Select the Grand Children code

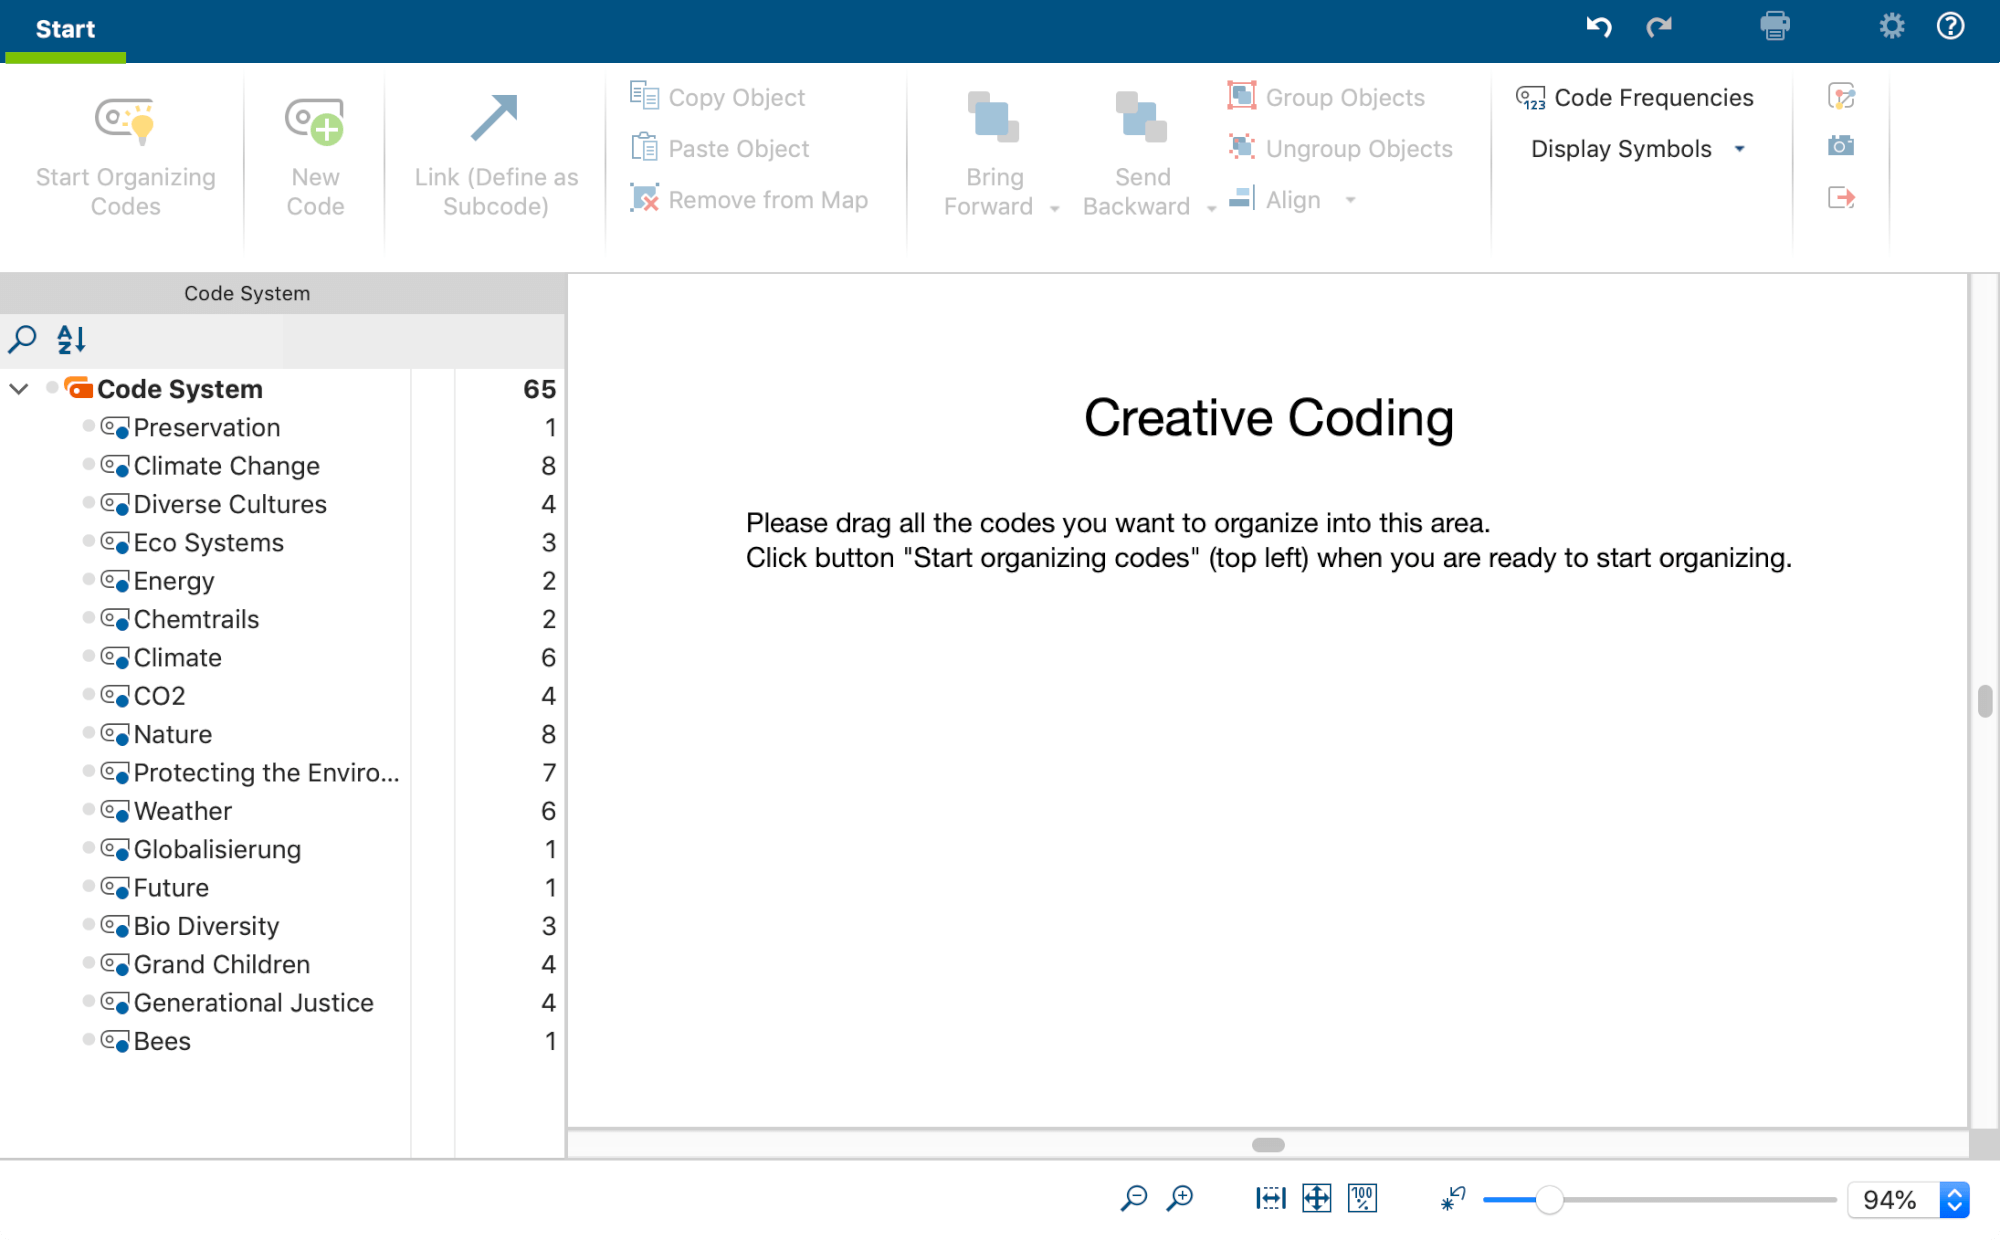click(222, 964)
